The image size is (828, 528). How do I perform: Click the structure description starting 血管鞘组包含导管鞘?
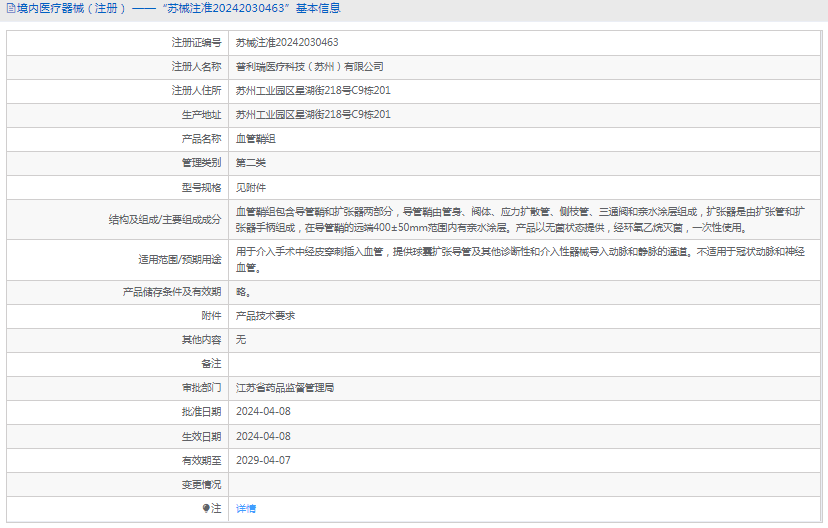520,220
